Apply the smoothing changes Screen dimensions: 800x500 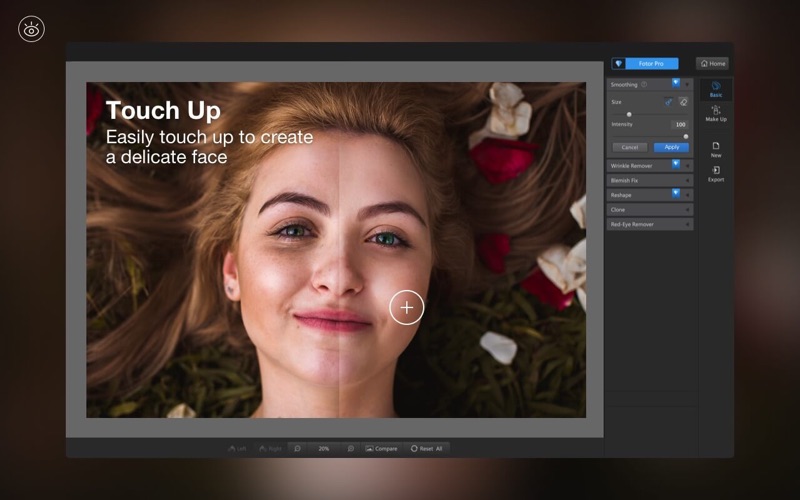671,147
